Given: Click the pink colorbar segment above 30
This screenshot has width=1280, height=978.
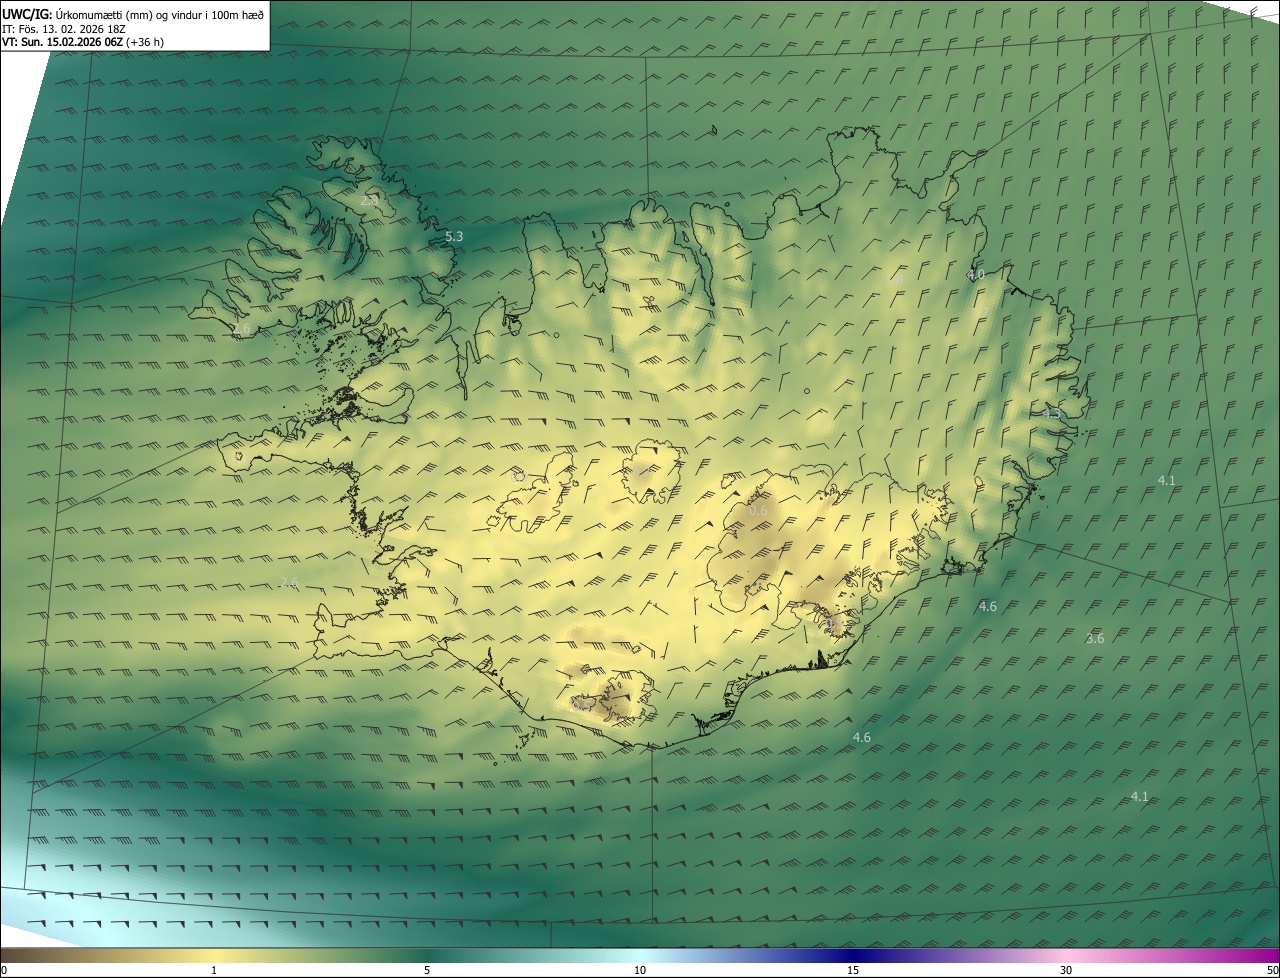Looking at the screenshot, I should tap(1066, 956).
